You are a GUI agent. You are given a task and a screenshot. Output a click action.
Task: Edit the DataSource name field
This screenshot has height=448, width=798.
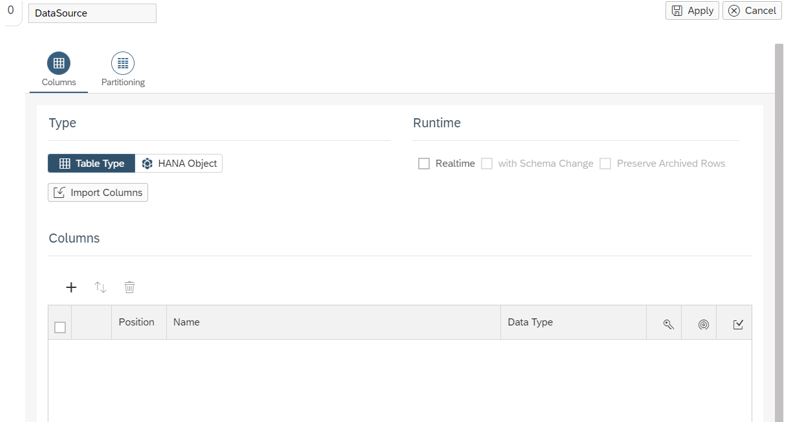[92, 13]
